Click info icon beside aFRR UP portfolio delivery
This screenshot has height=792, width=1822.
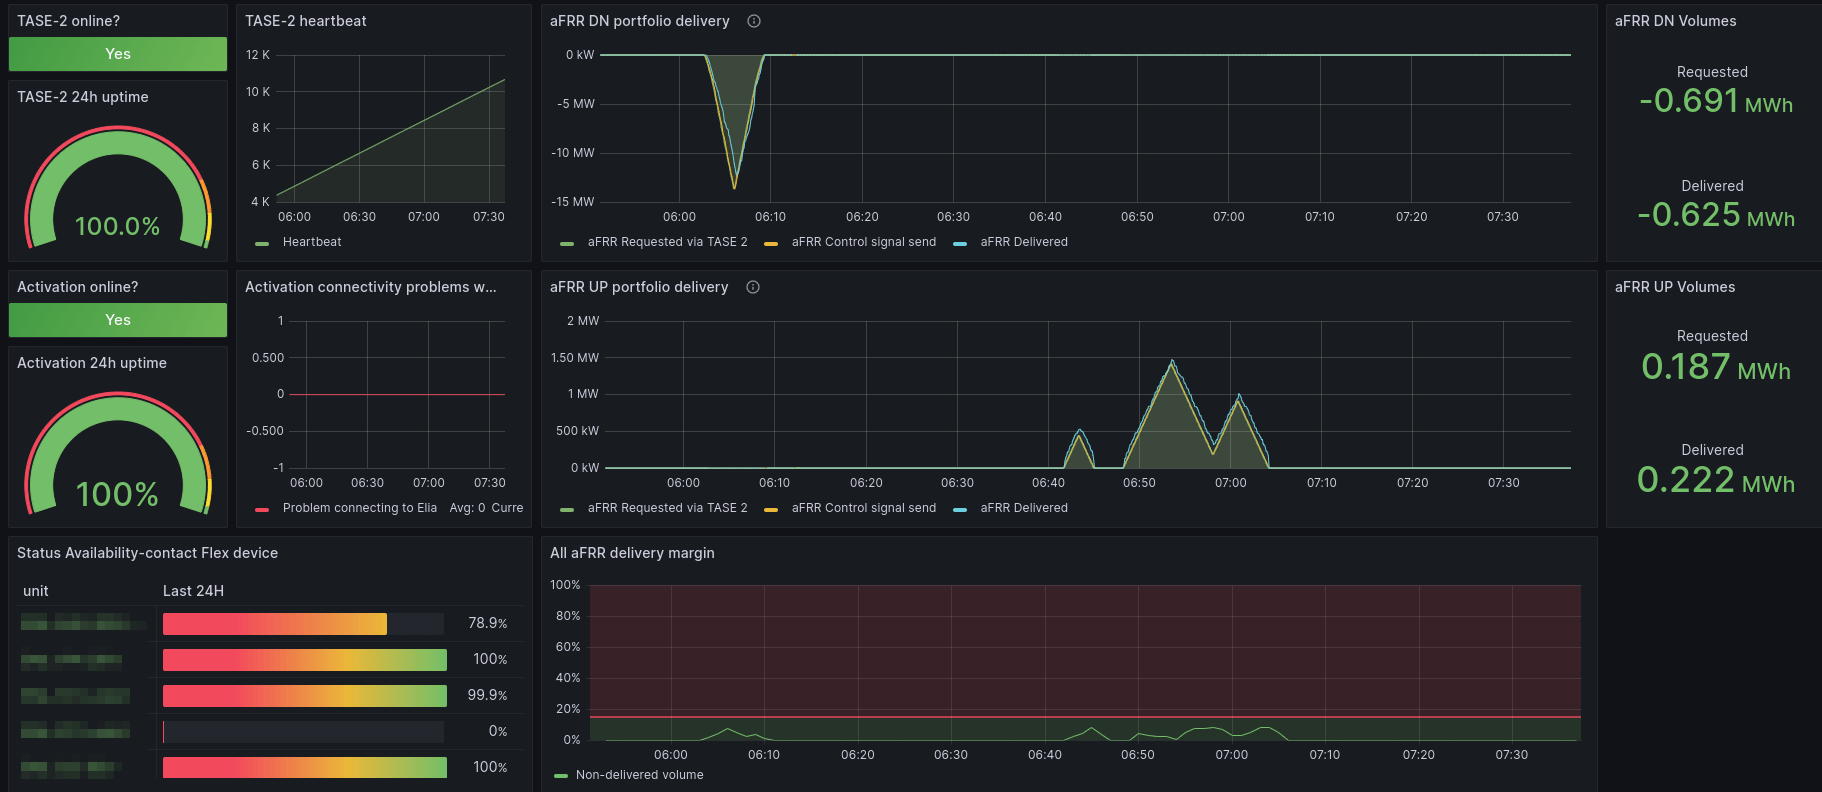[x=753, y=287]
